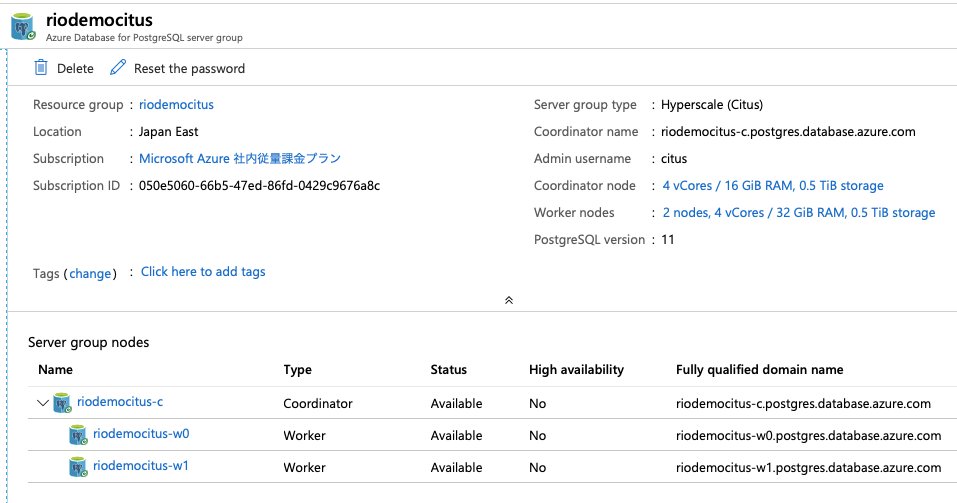Click the Location value Japan East
The height and width of the screenshot is (503, 957).
tap(168, 132)
